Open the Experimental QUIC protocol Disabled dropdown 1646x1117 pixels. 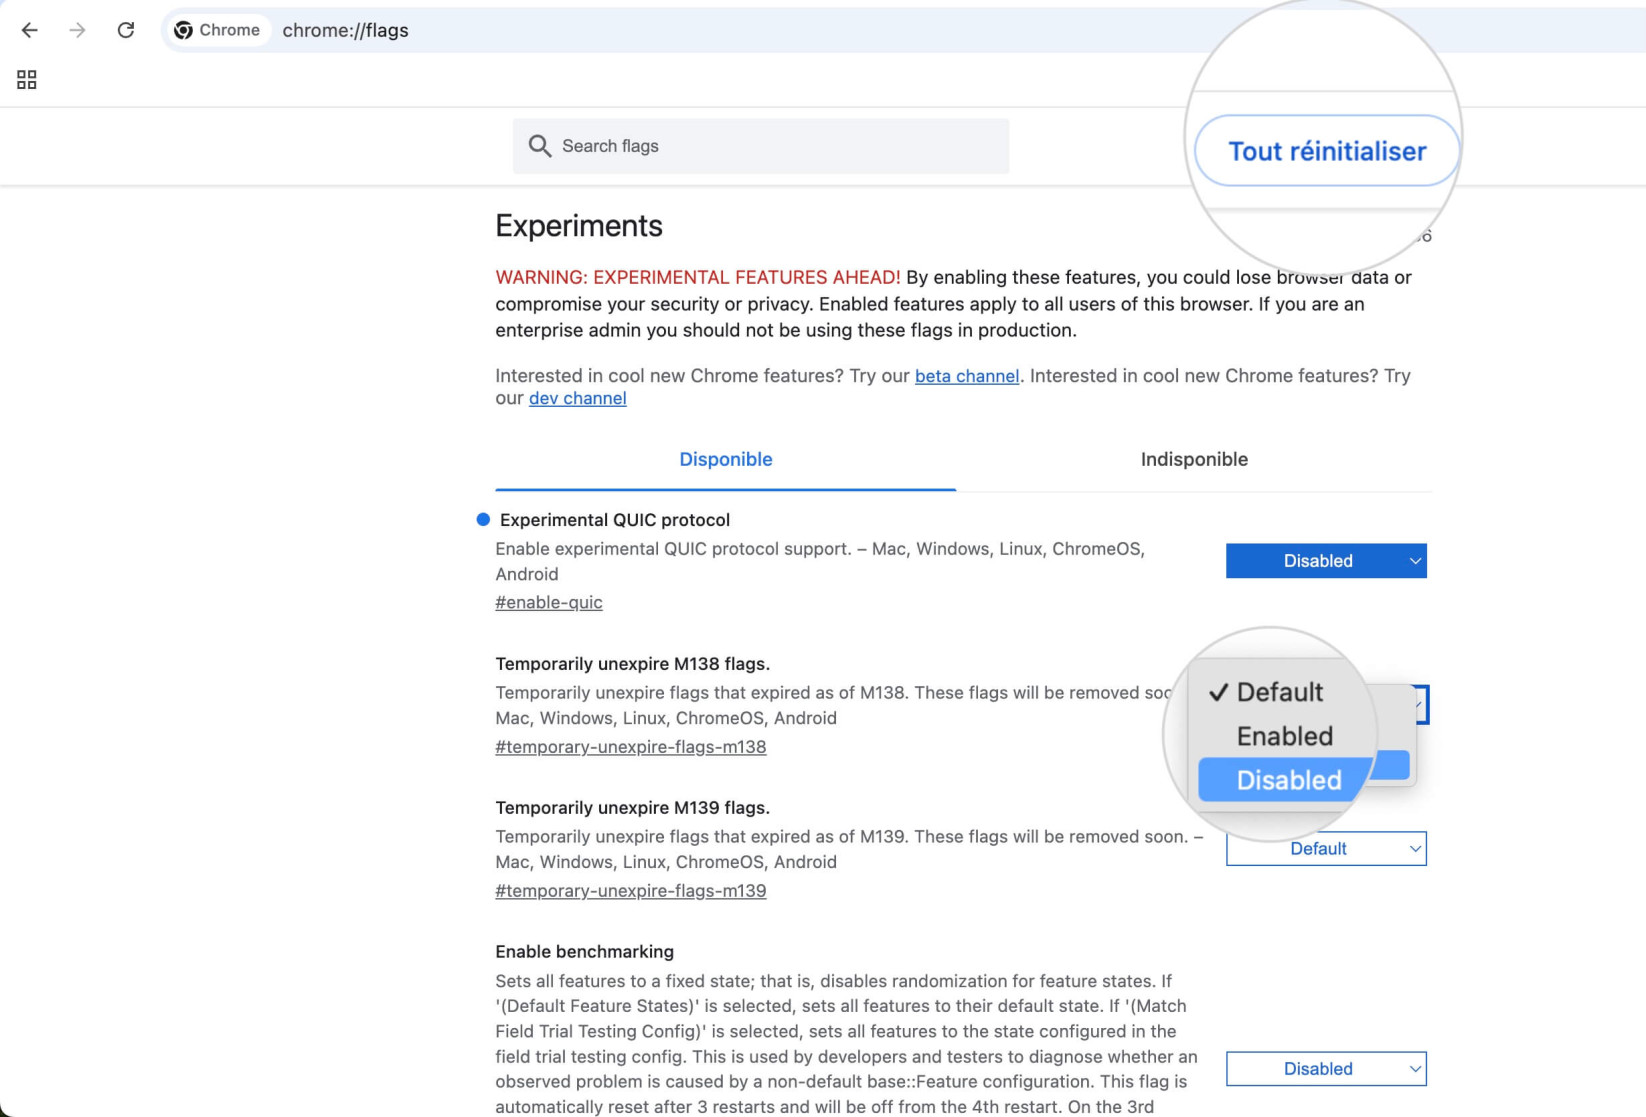coord(1326,561)
